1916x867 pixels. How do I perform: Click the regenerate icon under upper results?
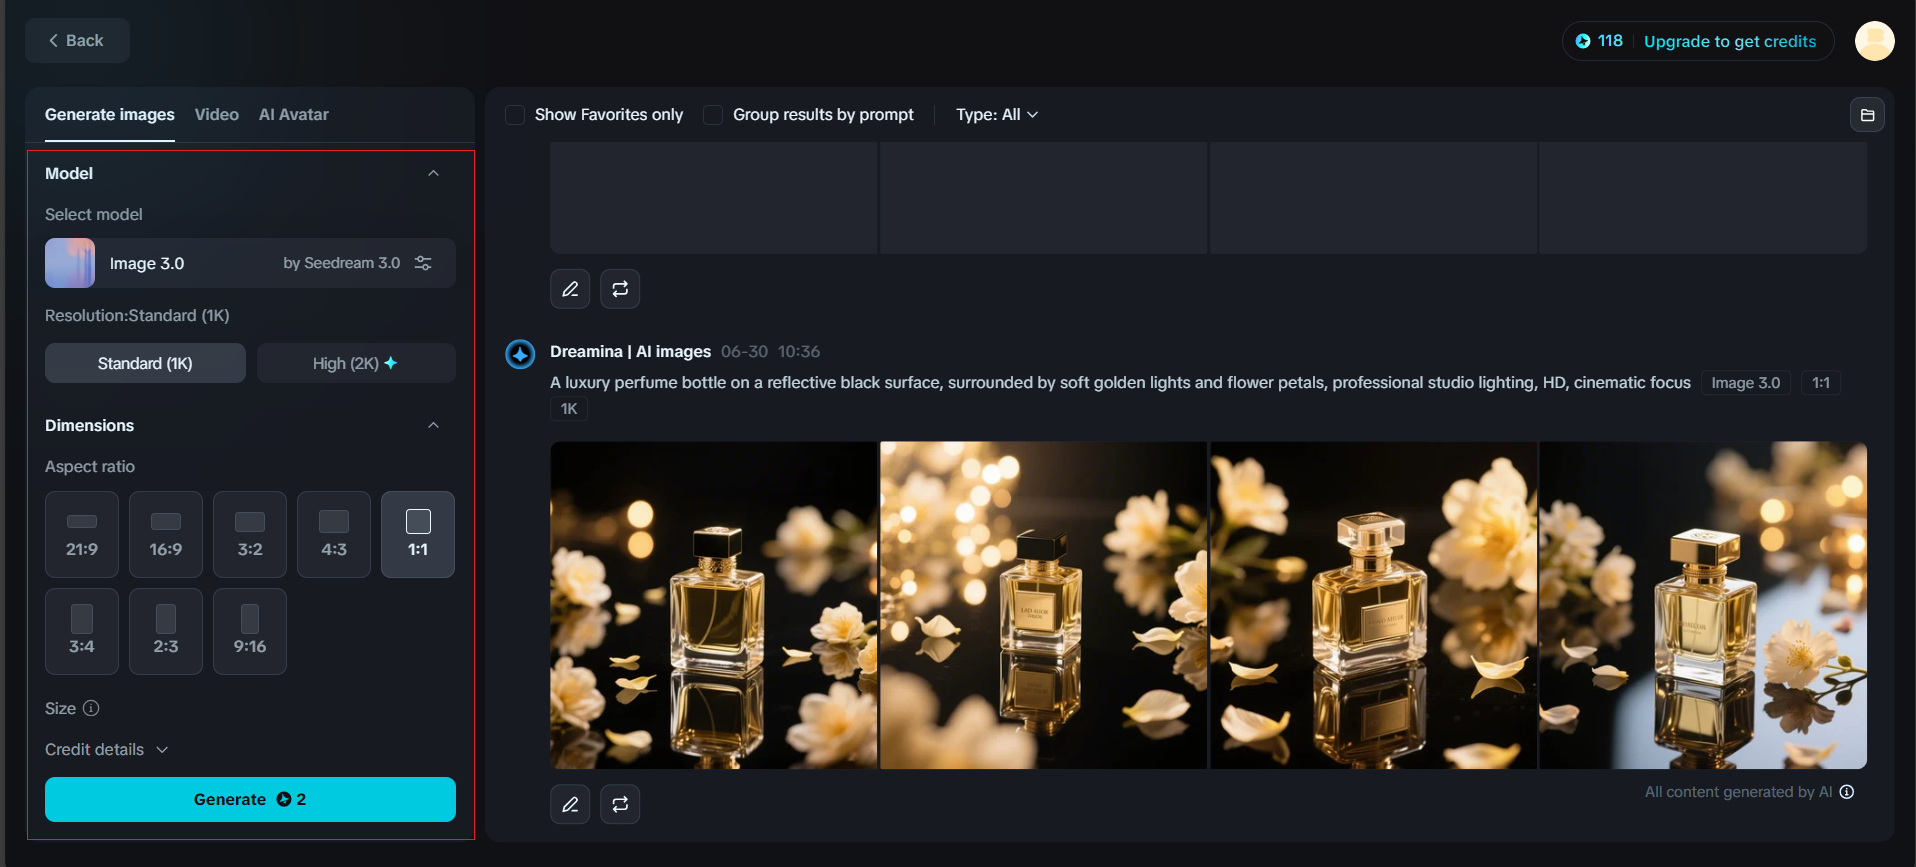620,289
